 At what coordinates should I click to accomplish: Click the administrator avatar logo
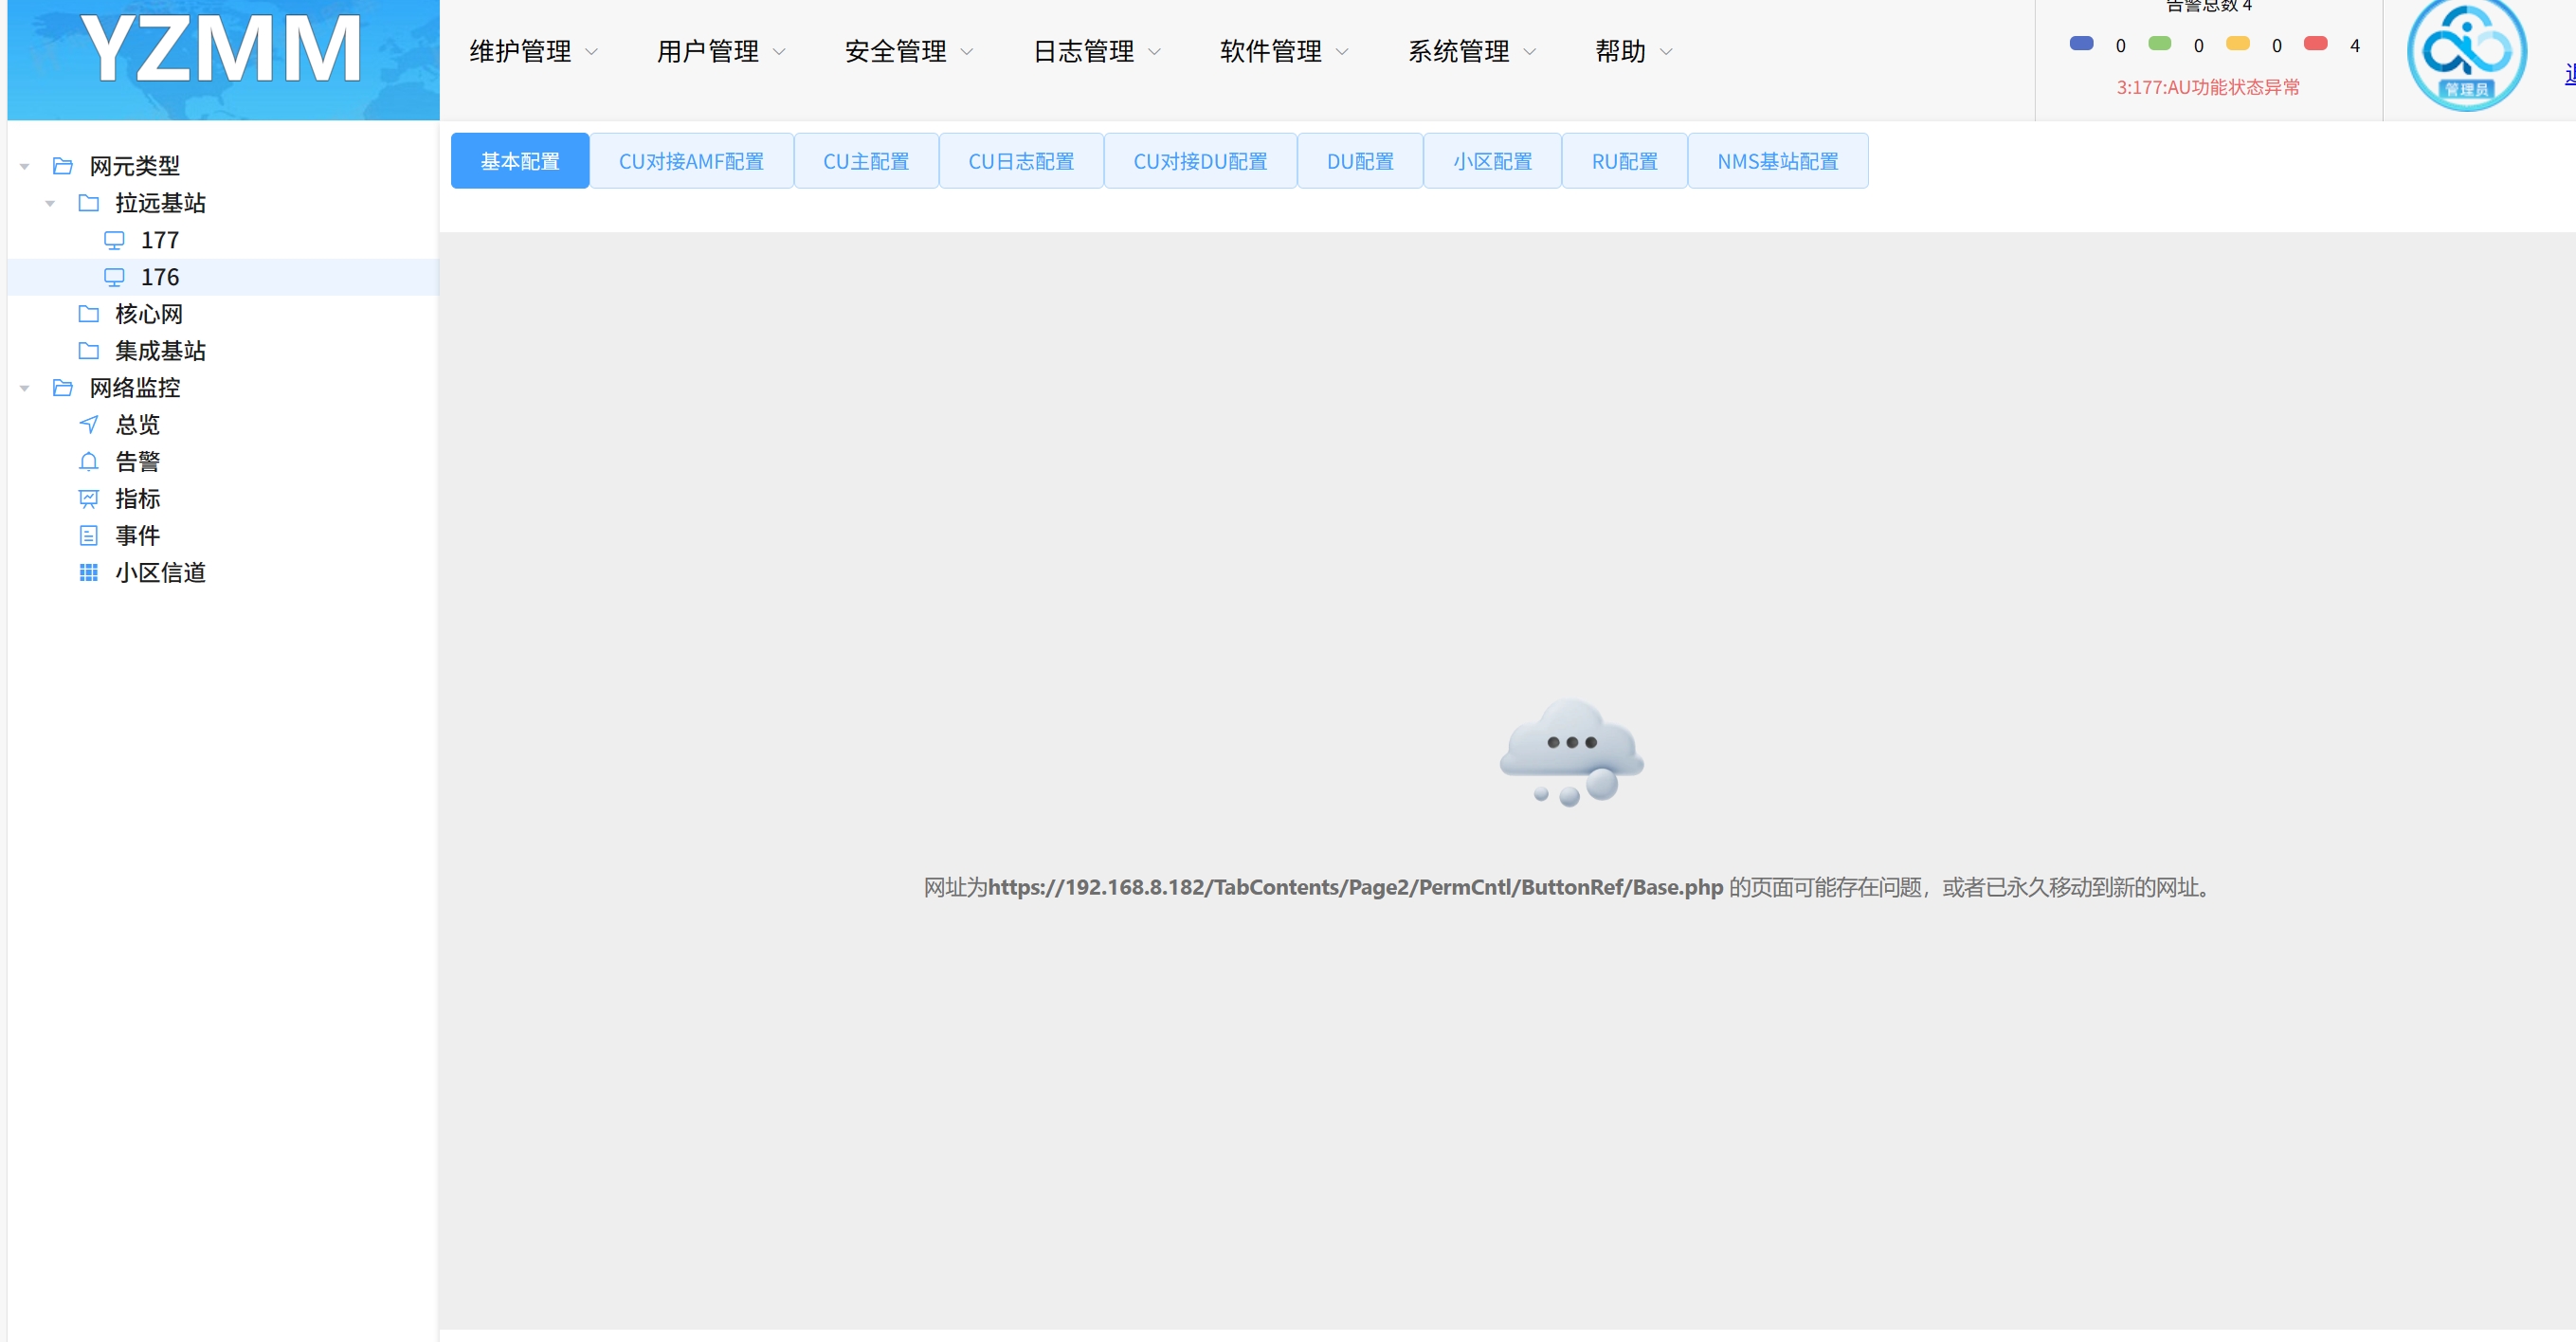coord(2466,53)
